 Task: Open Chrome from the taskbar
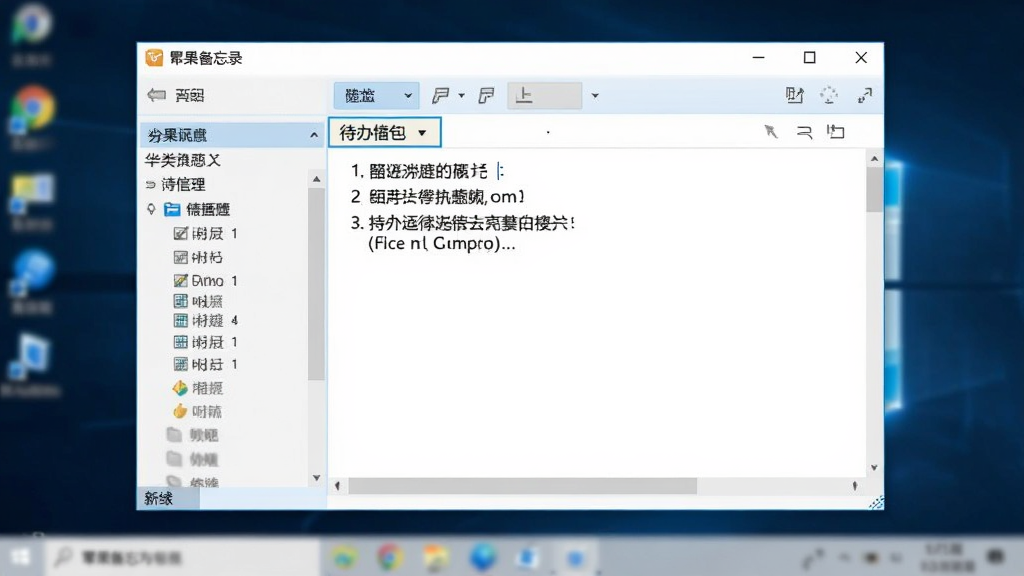(389, 558)
